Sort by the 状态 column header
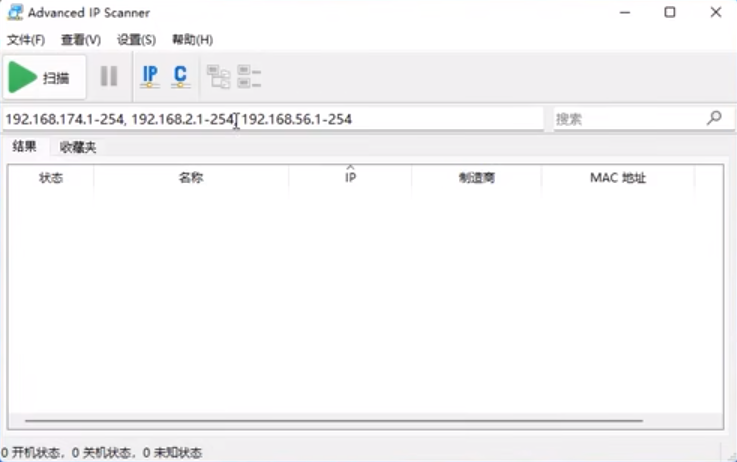 (51, 178)
